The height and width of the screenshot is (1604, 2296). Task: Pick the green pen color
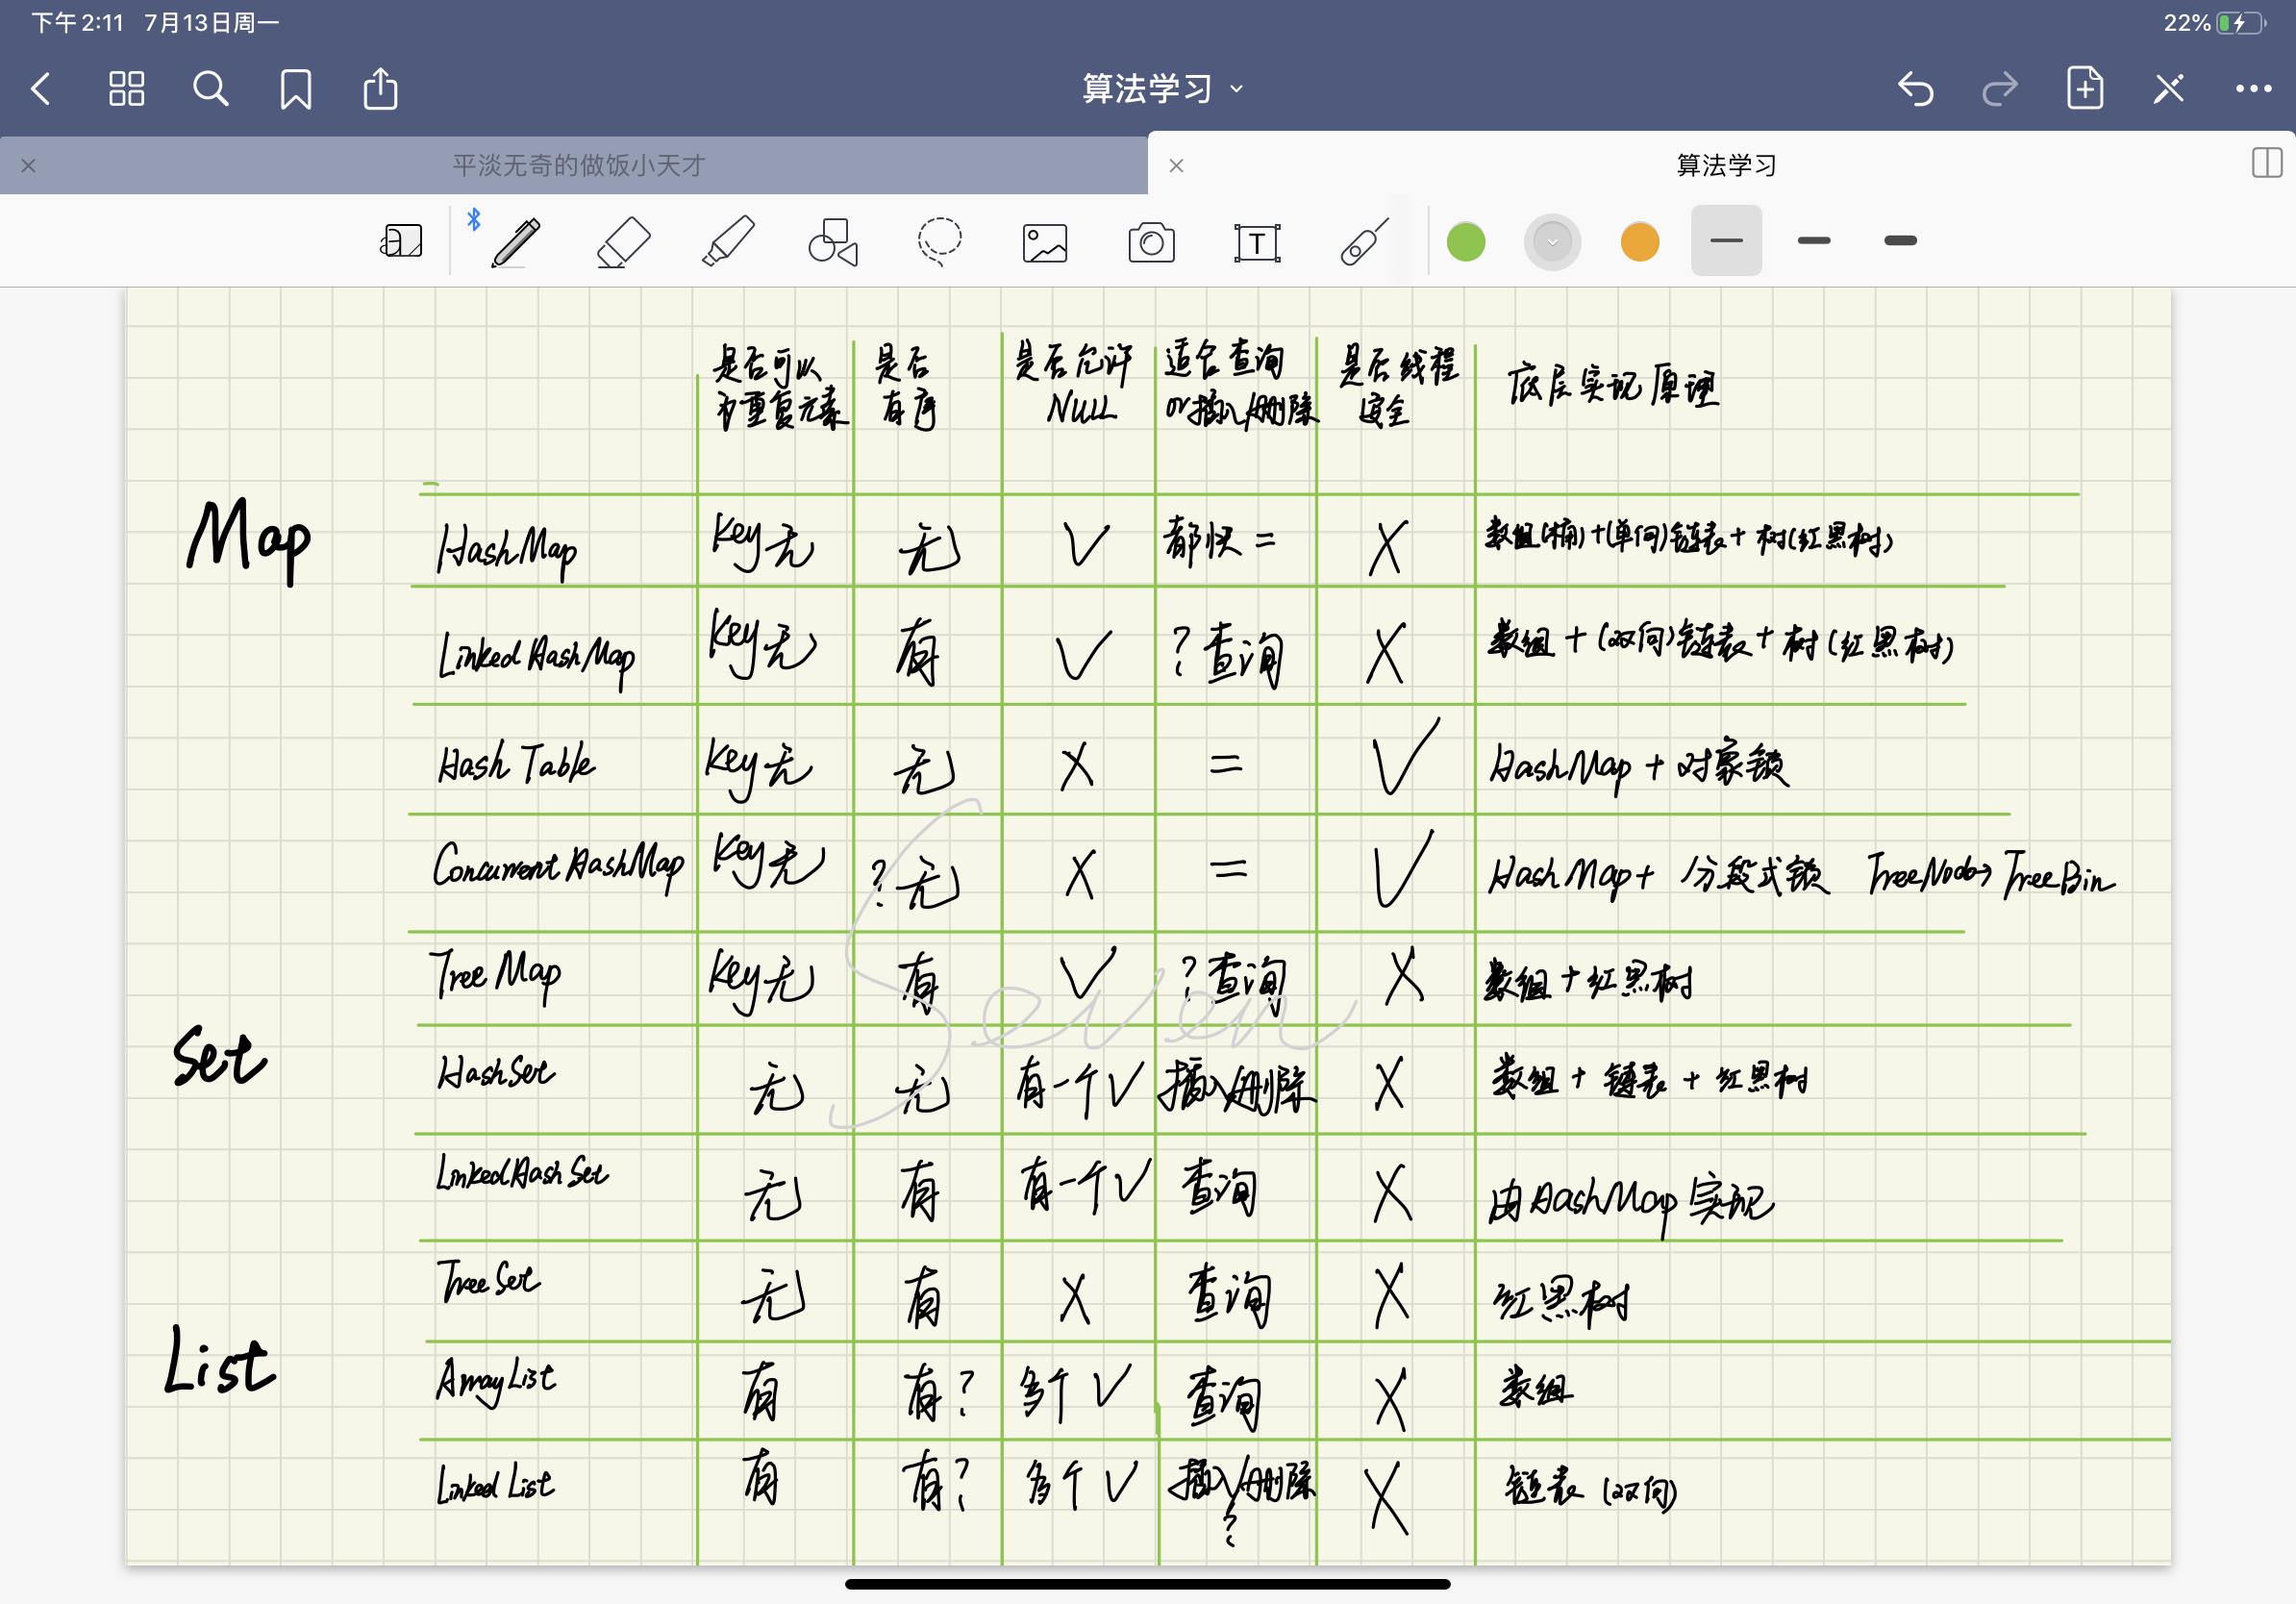tap(1466, 241)
